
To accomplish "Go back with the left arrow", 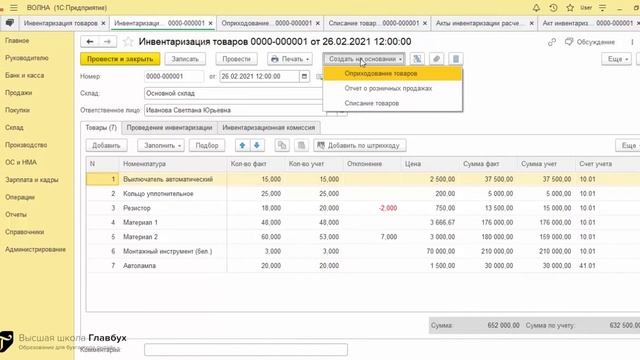I will coord(90,42).
